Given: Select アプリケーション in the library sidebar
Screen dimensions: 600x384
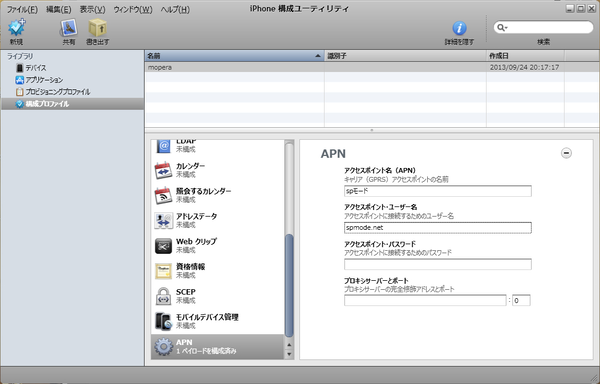Looking at the screenshot, I should (39, 80).
